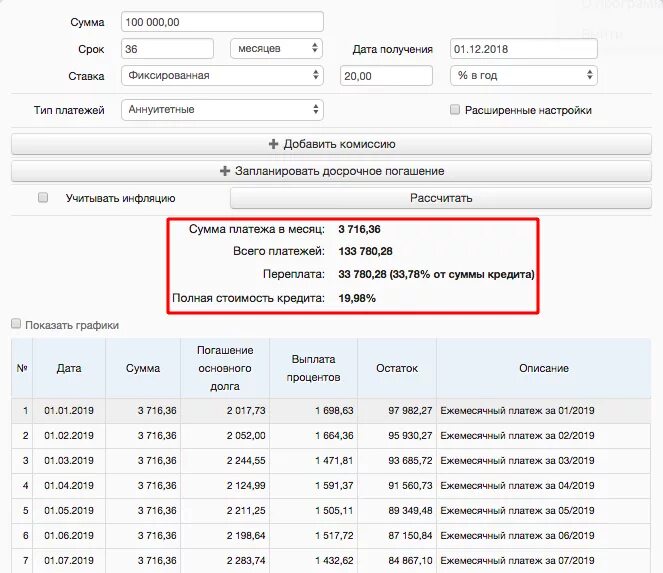Click the Дата получения field 01.12.2018

click(523, 49)
